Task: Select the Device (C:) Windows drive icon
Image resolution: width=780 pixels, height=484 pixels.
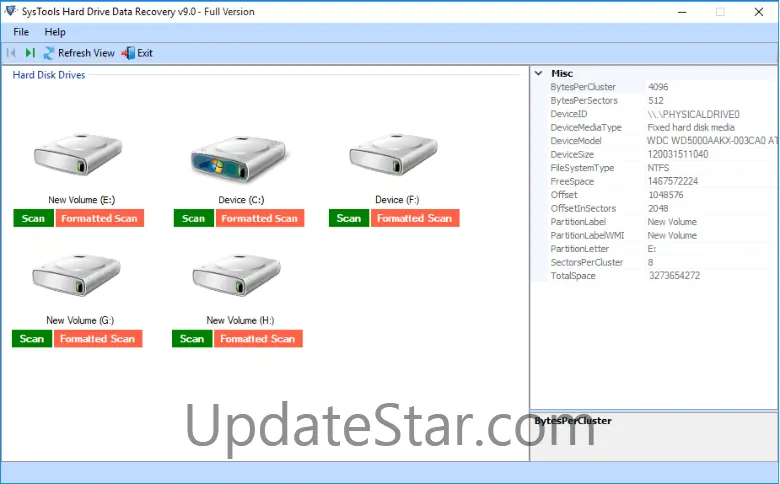Action: pyautogui.click(x=238, y=158)
